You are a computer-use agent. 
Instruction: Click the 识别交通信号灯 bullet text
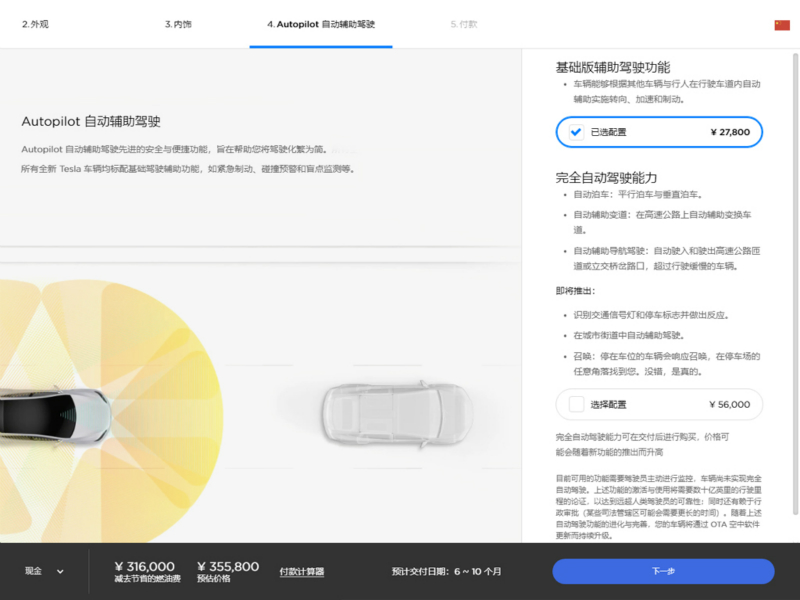coord(652,315)
